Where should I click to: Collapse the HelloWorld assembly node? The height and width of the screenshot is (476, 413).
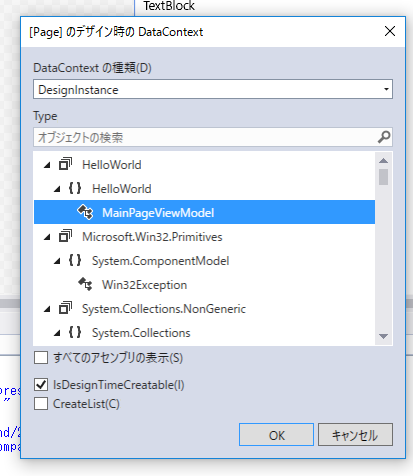pos(47,165)
